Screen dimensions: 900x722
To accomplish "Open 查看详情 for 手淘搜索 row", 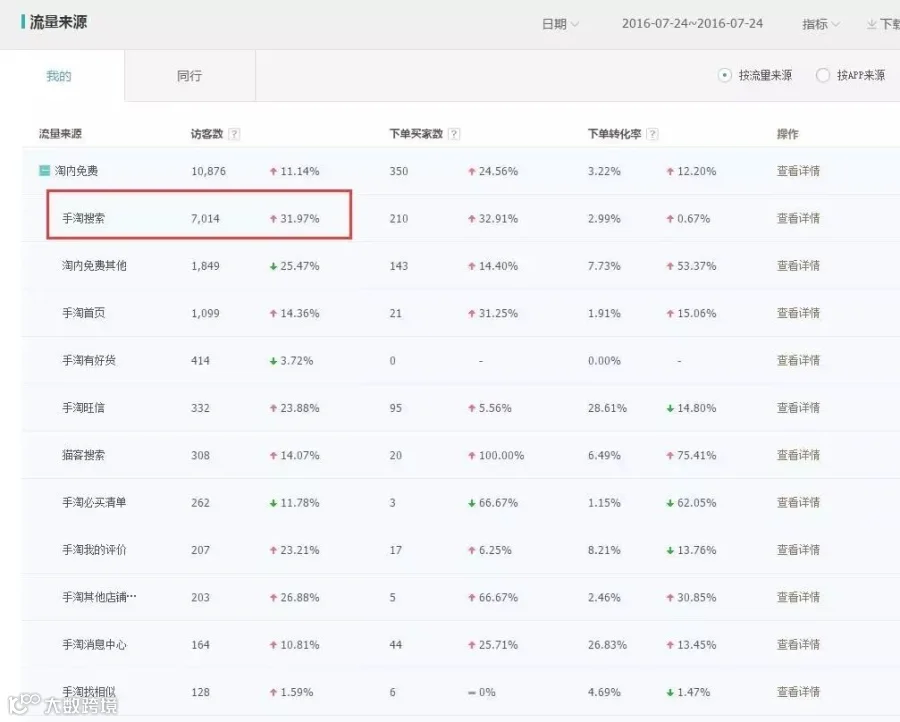I will [x=798, y=218].
